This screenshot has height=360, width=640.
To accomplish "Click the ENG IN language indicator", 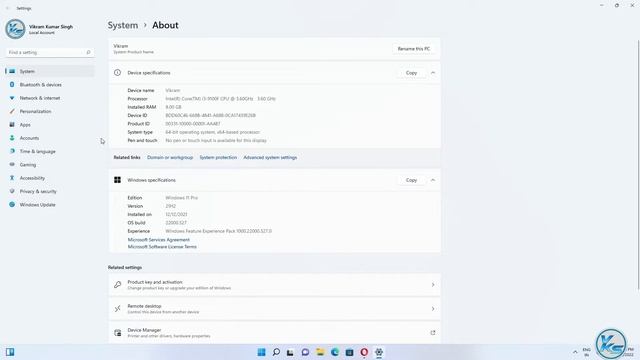I will point(587,352).
